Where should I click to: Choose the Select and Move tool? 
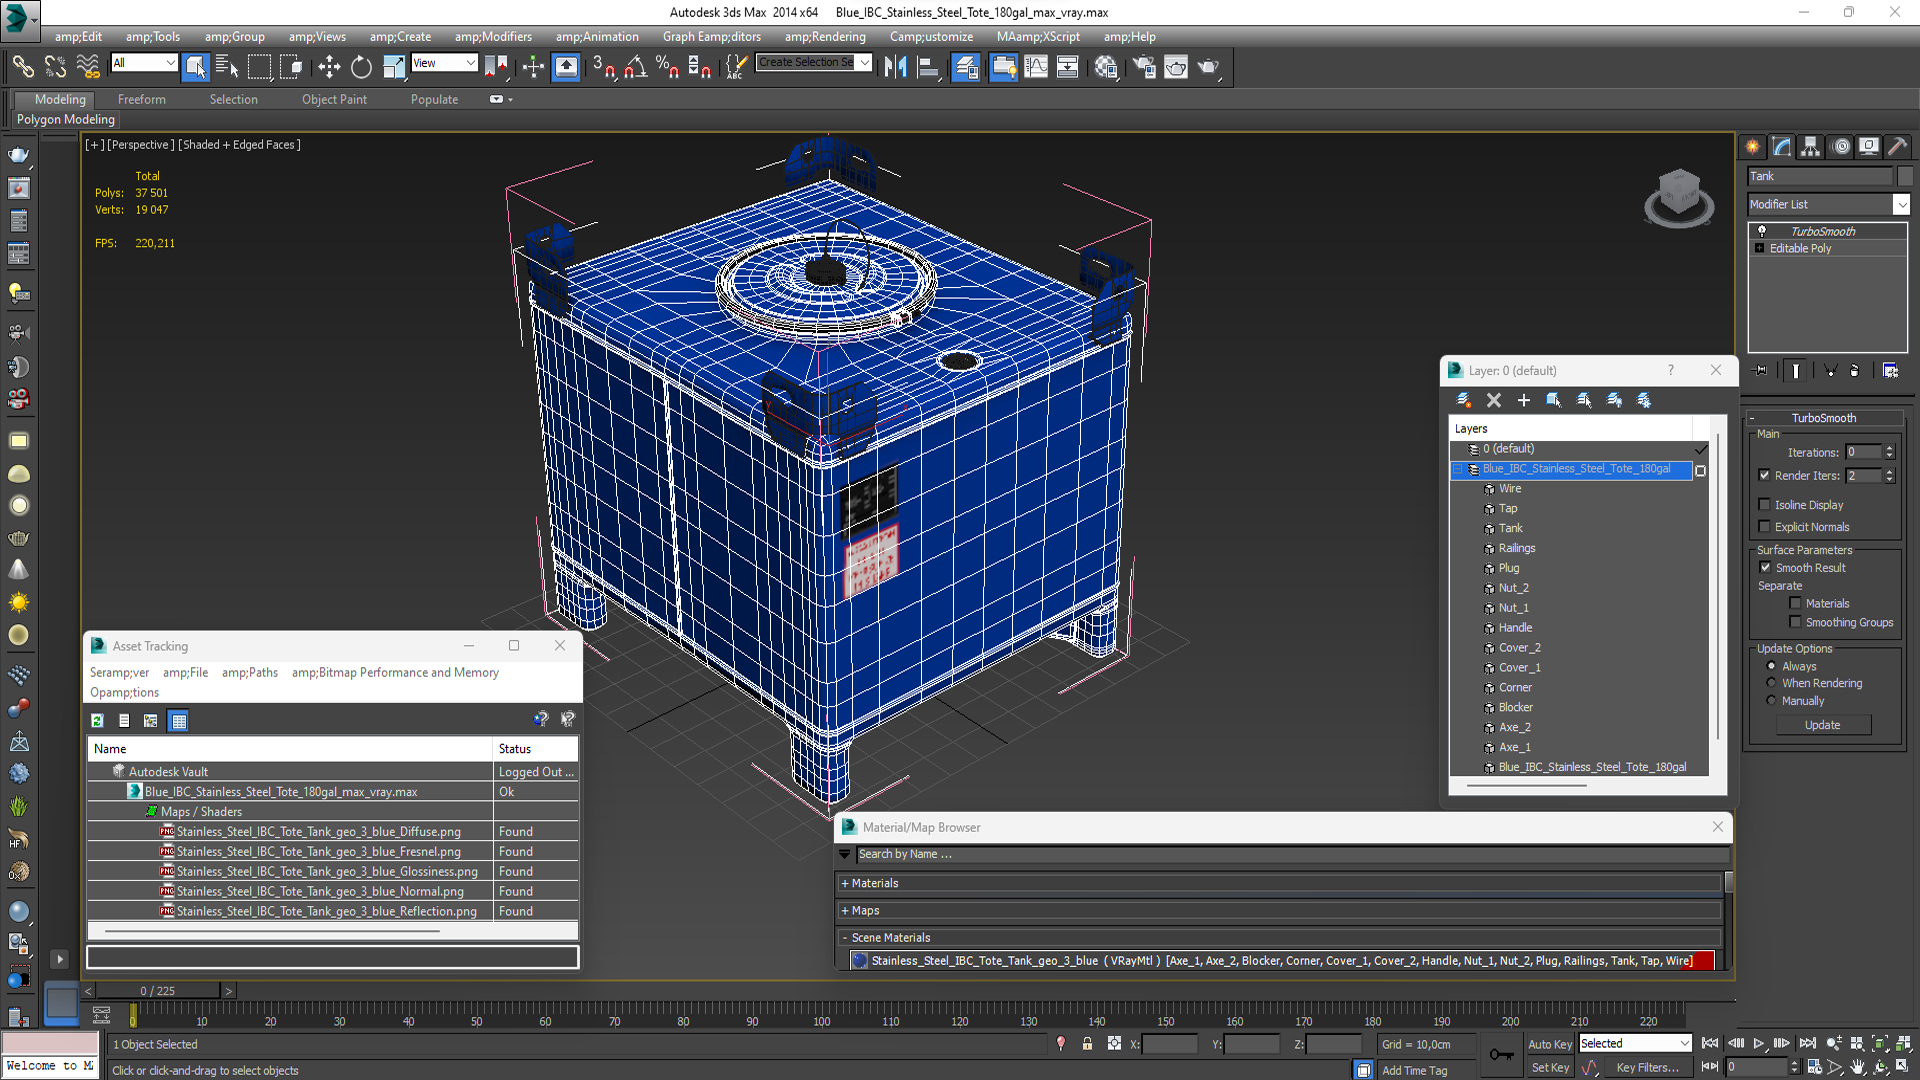click(329, 67)
